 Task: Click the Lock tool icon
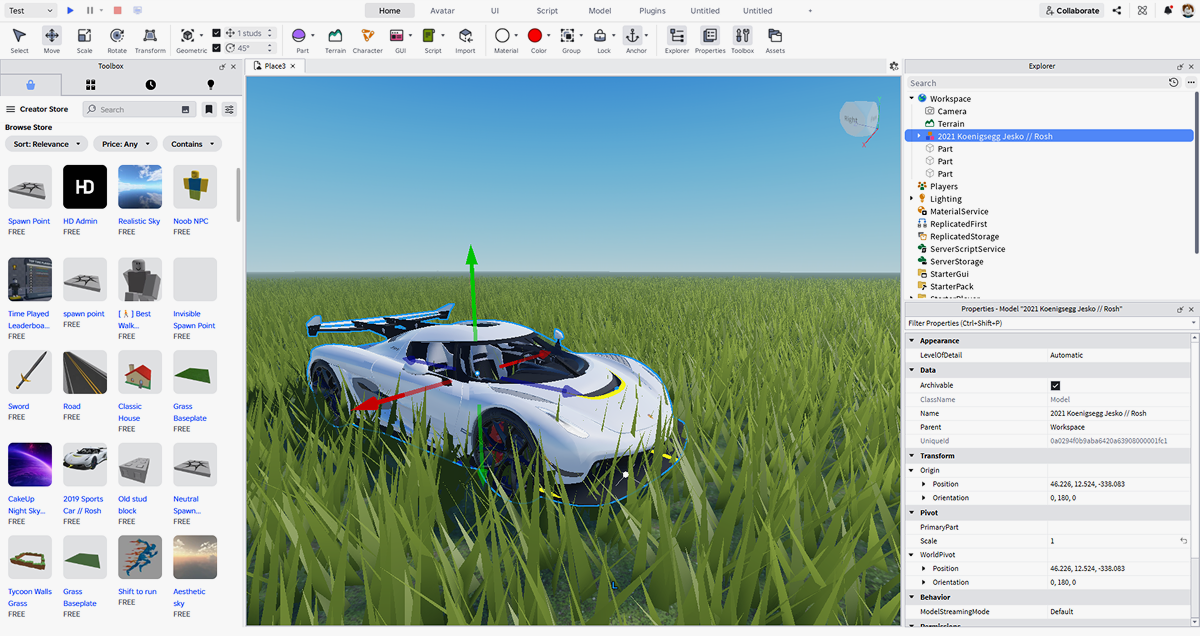601,40
